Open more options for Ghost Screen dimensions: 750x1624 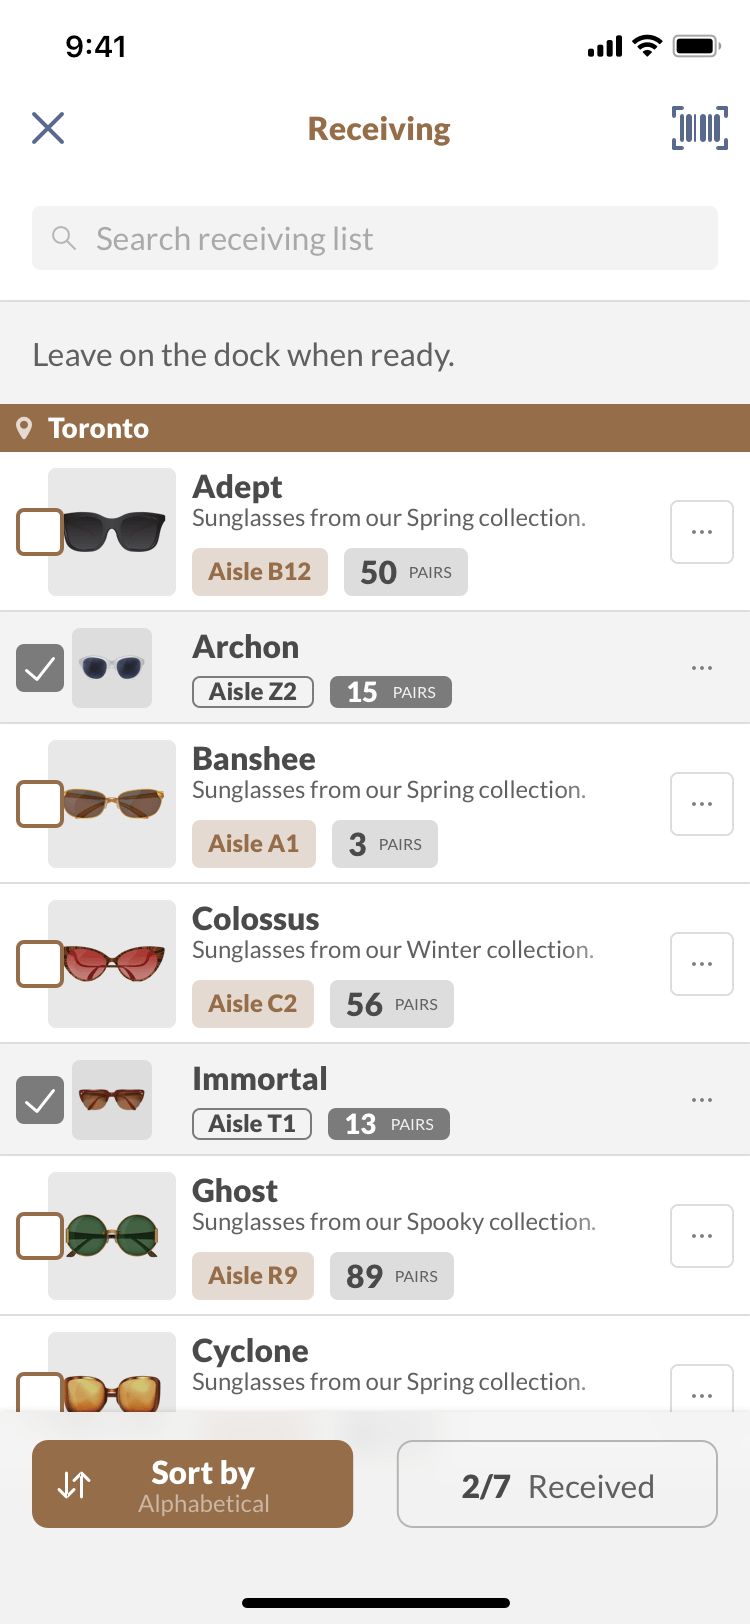point(702,1236)
